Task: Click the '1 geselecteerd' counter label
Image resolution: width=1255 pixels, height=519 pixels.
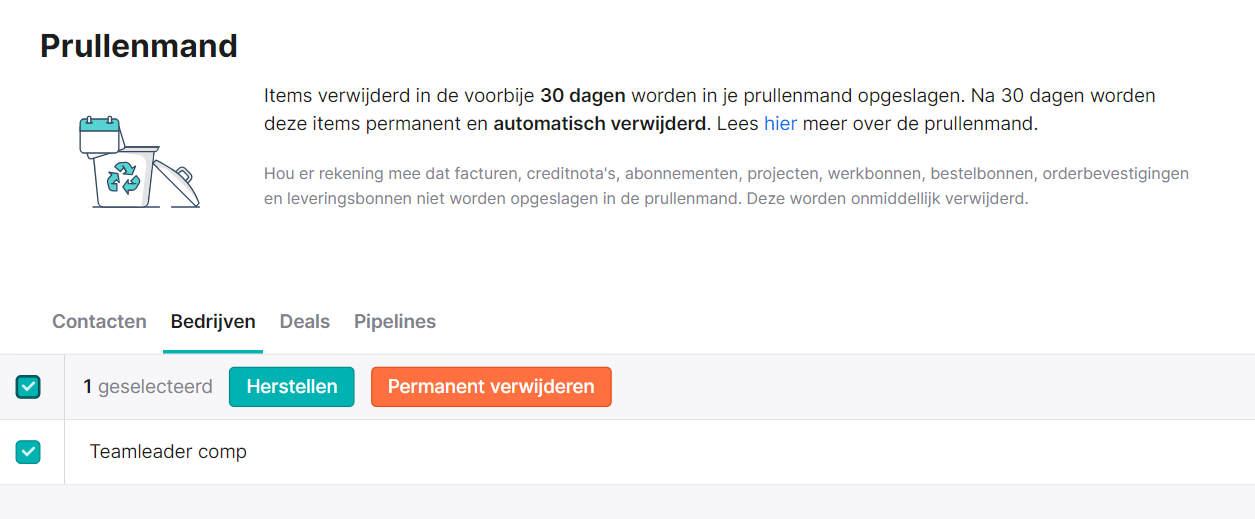Action: click(x=148, y=387)
